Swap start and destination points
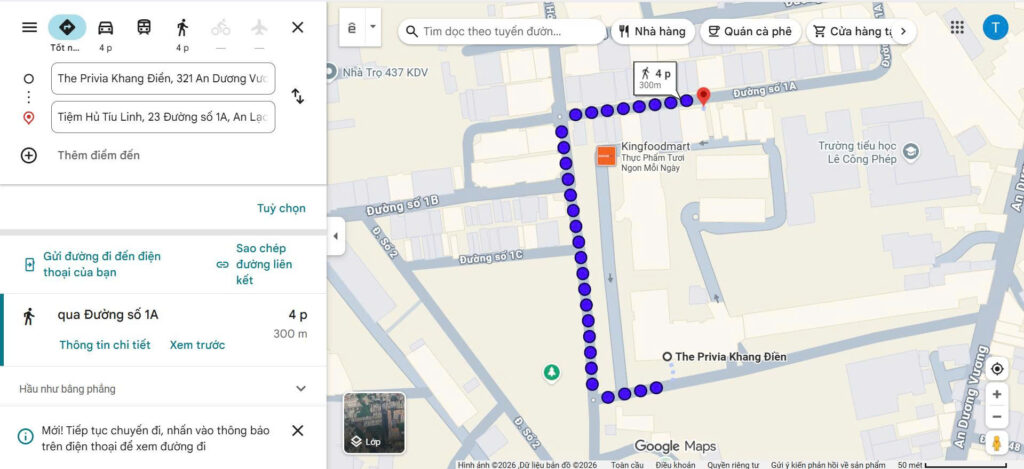1024x469 pixels. pos(298,96)
